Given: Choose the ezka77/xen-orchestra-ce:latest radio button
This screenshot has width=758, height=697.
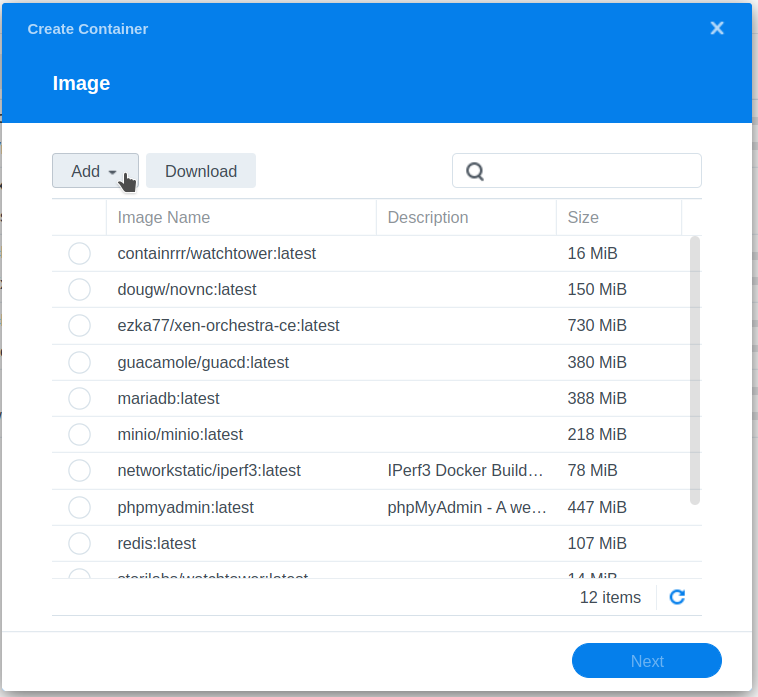Looking at the screenshot, I should pos(79,325).
